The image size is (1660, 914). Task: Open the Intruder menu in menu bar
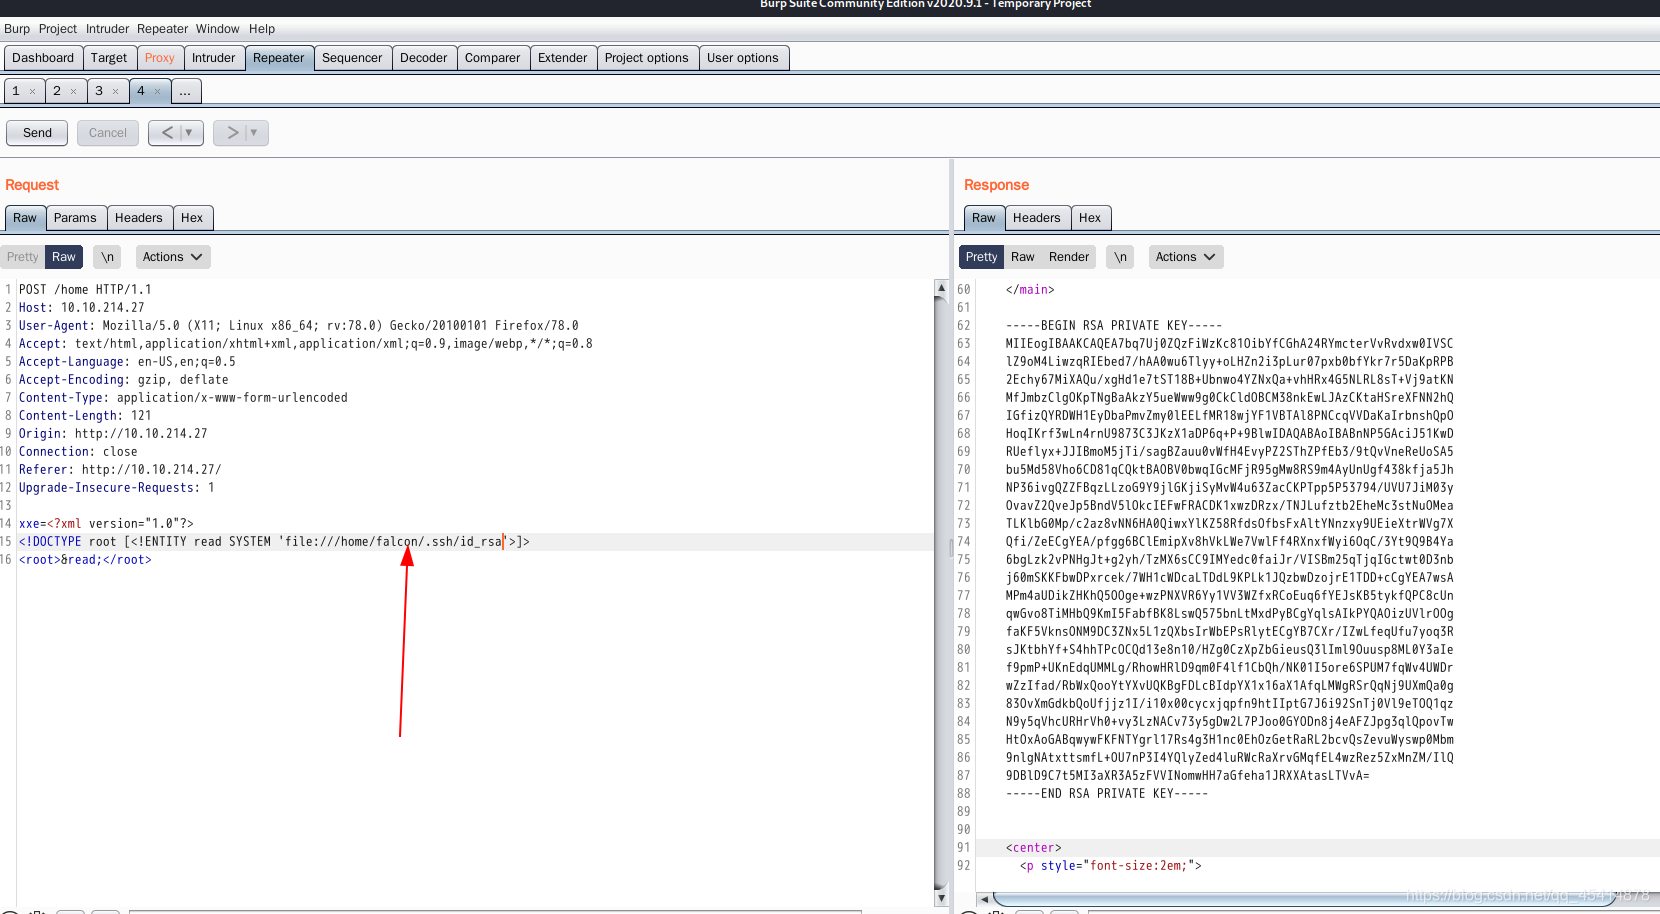[x=107, y=29]
